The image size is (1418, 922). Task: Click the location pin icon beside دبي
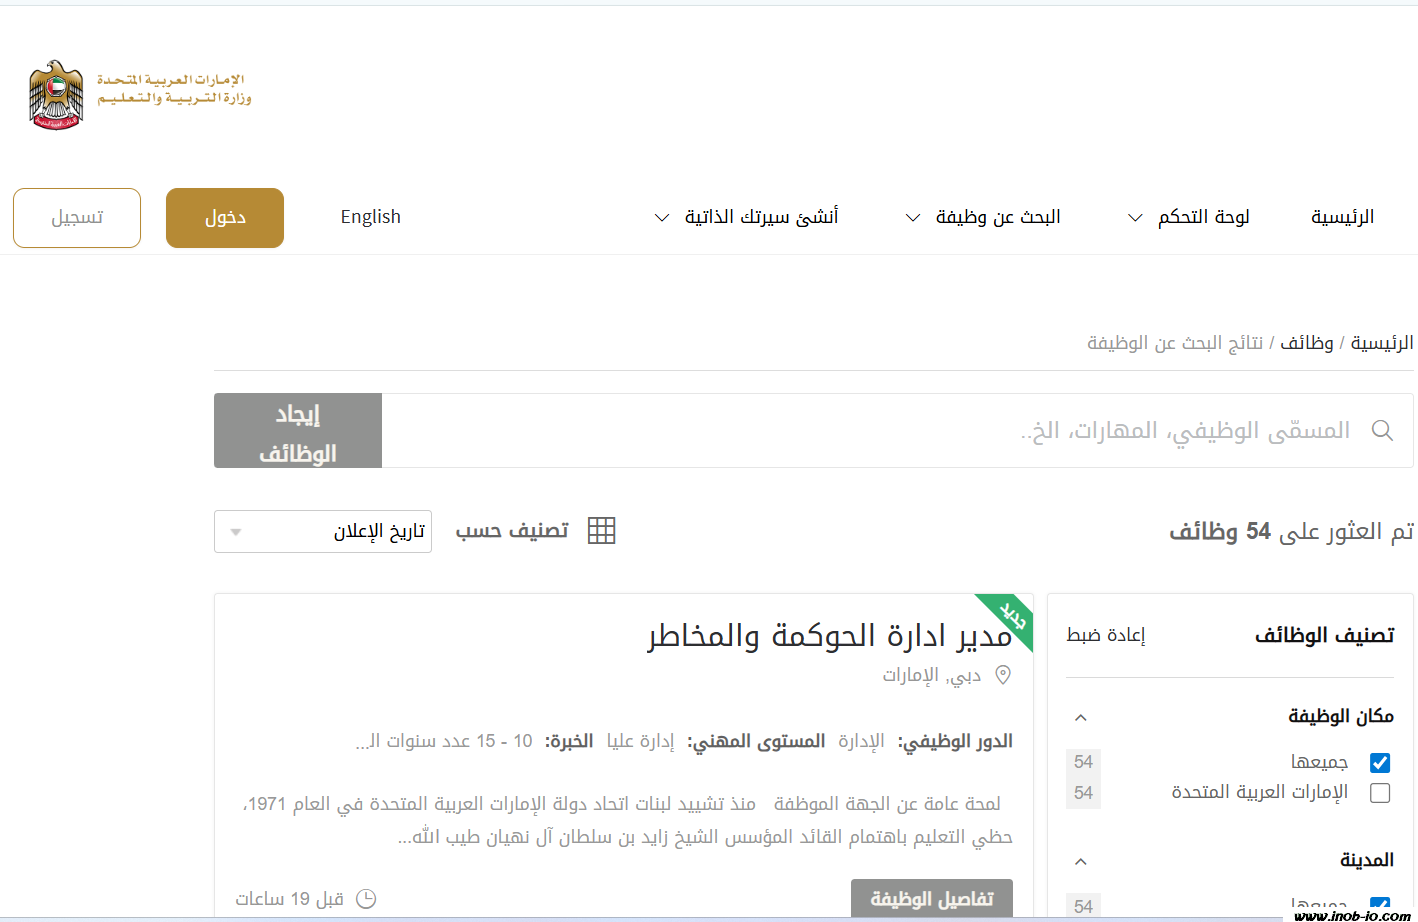[x=1003, y=675]
